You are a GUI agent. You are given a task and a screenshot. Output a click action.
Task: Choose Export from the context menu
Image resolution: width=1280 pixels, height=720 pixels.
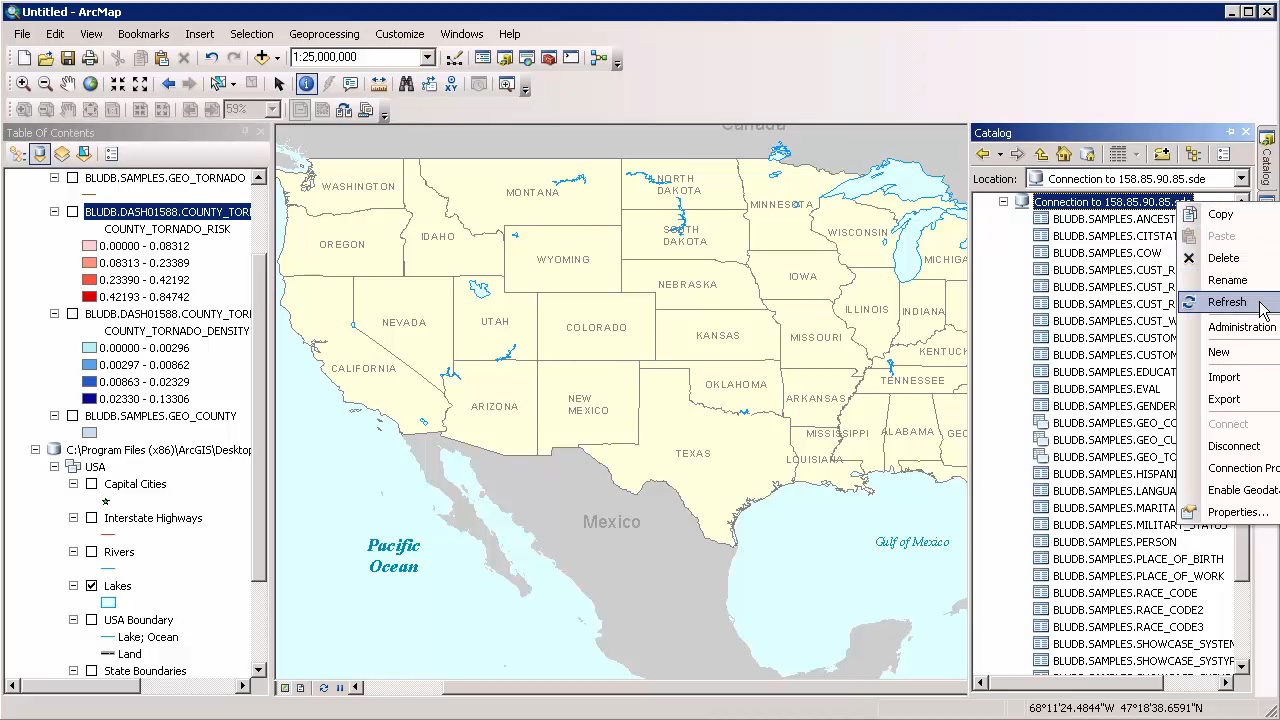(x=1229, y=399)
